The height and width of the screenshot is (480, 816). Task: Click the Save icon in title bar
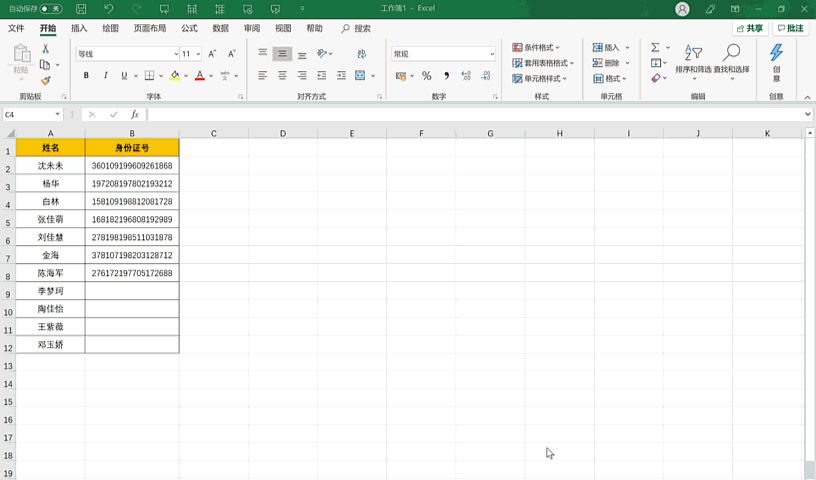coord(81,8)
